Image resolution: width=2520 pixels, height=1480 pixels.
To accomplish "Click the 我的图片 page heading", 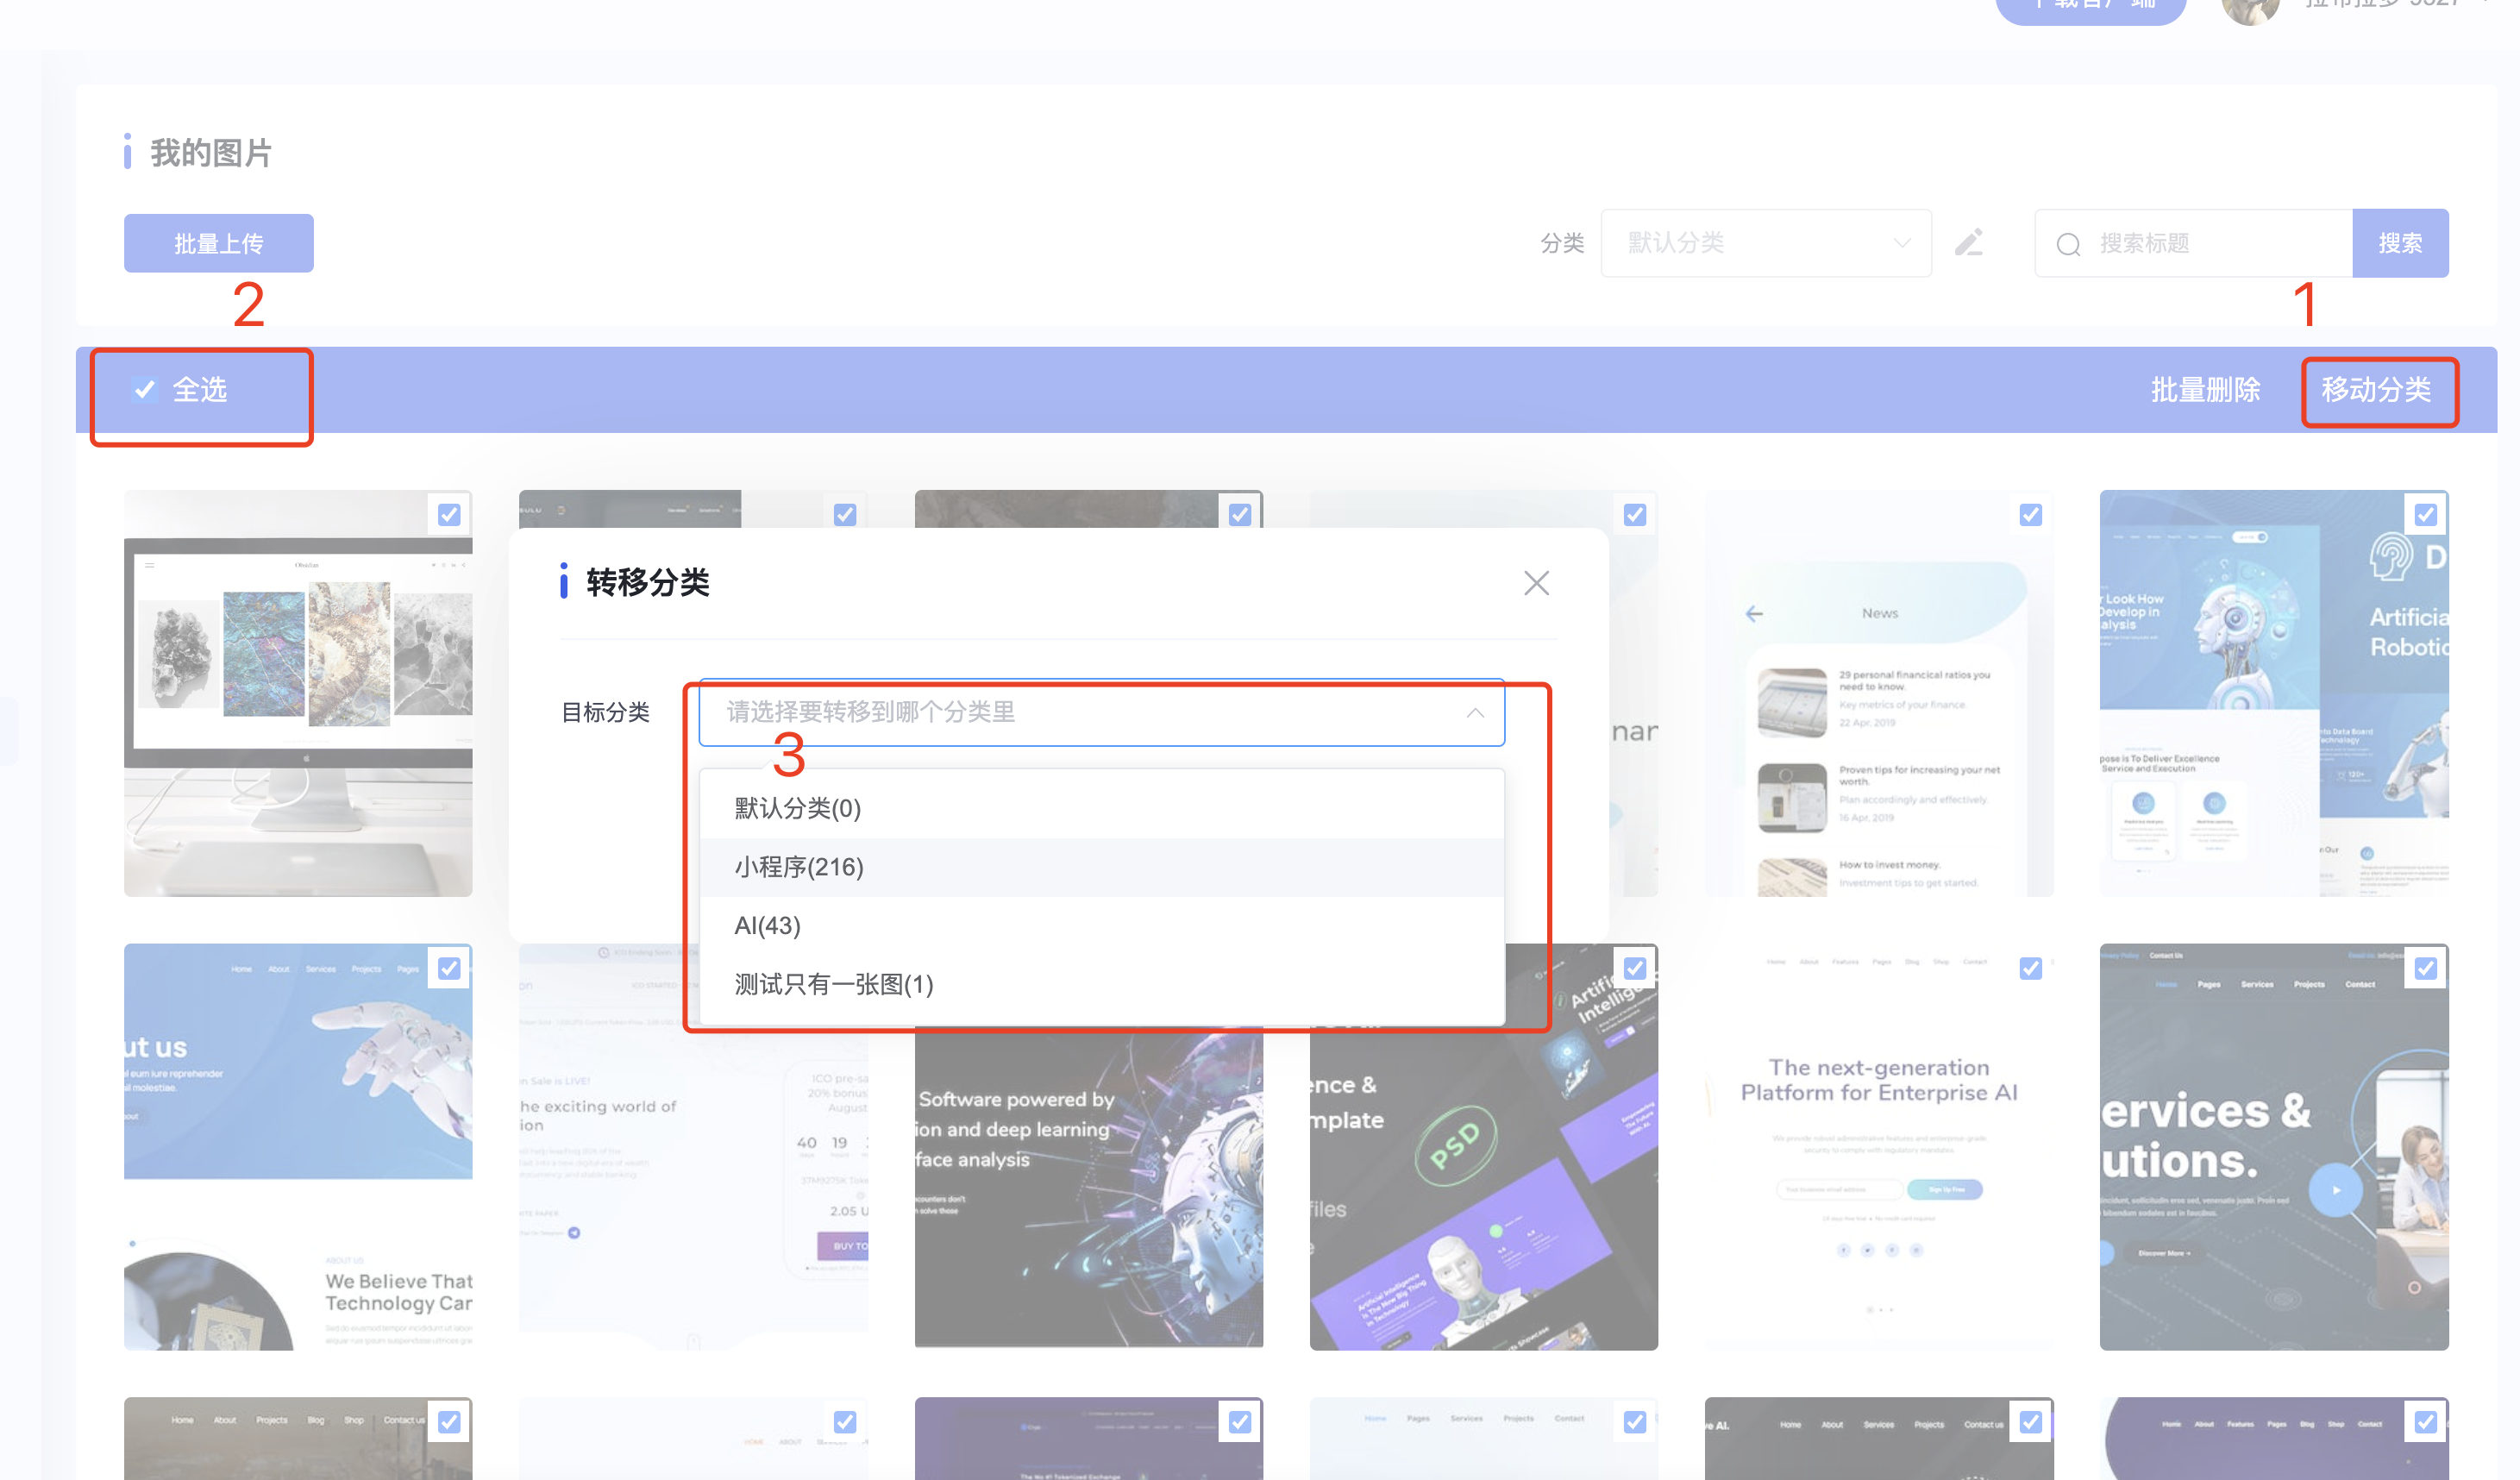I will click(x=211, y=153).
